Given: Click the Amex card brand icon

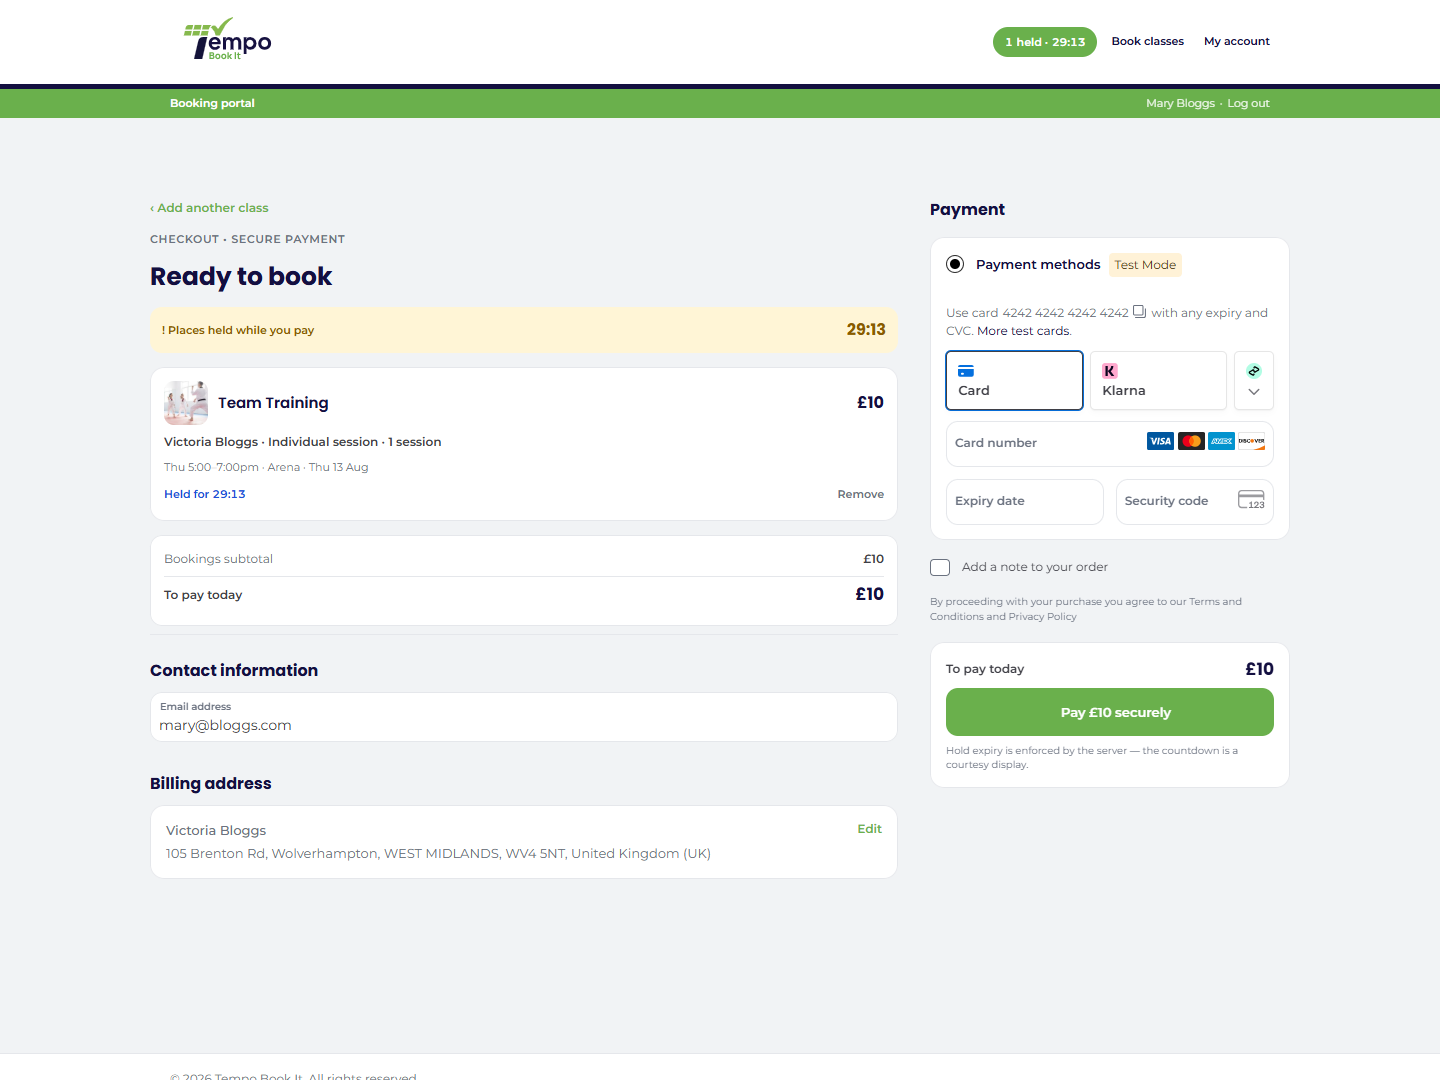Looking at the screenshot, I should (x=1221, y=441).
